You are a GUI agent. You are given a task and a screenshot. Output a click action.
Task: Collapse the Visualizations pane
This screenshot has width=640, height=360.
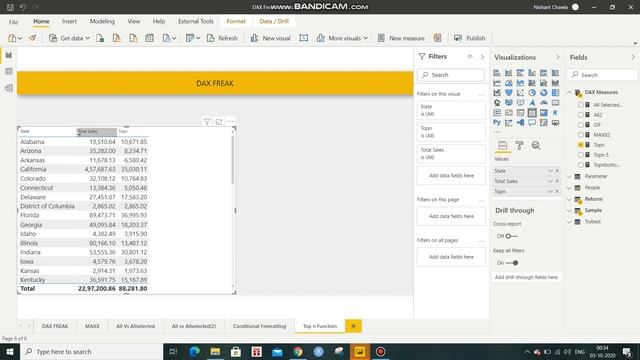558,57
